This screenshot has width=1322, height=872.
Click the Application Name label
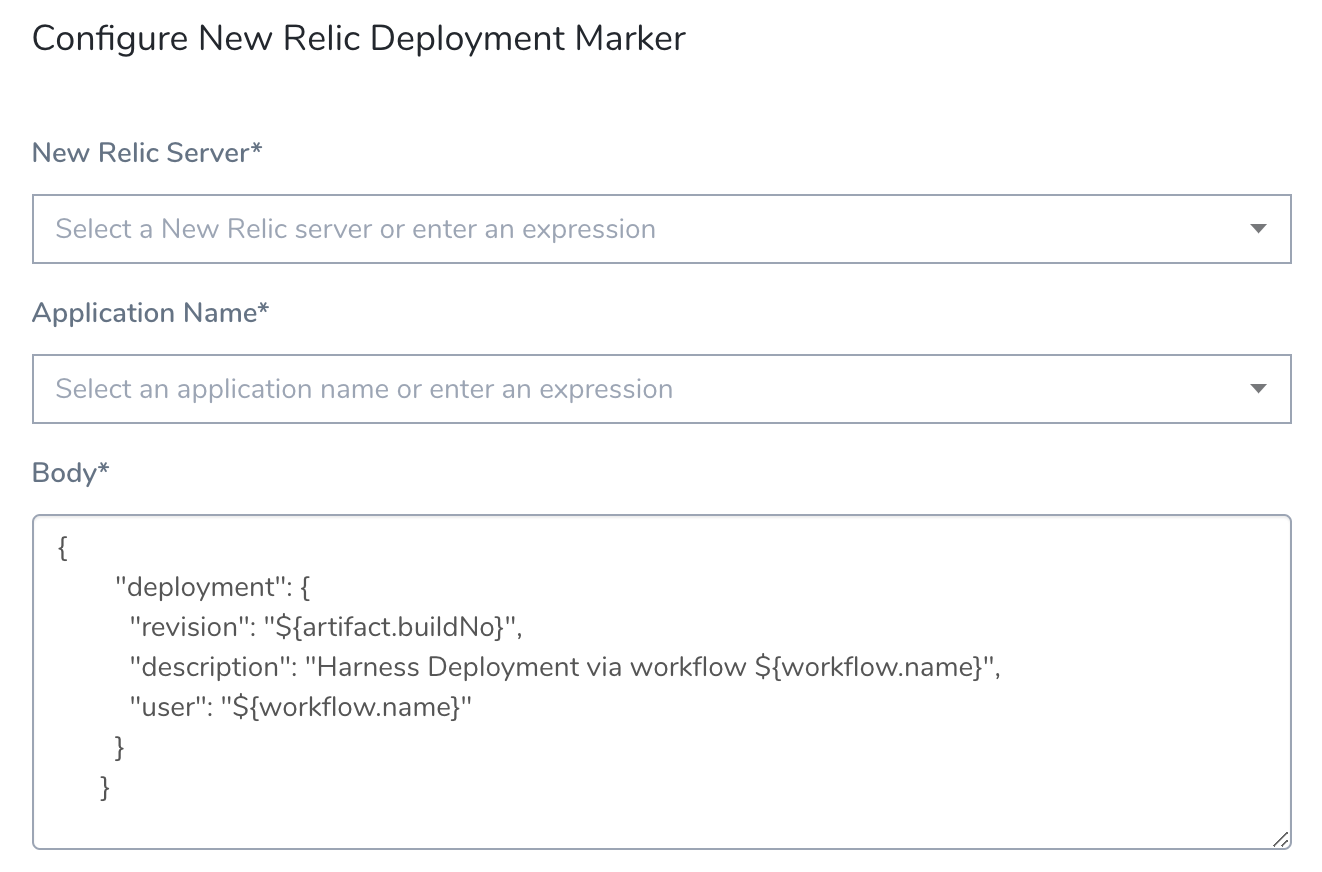(x=151, y=312)
